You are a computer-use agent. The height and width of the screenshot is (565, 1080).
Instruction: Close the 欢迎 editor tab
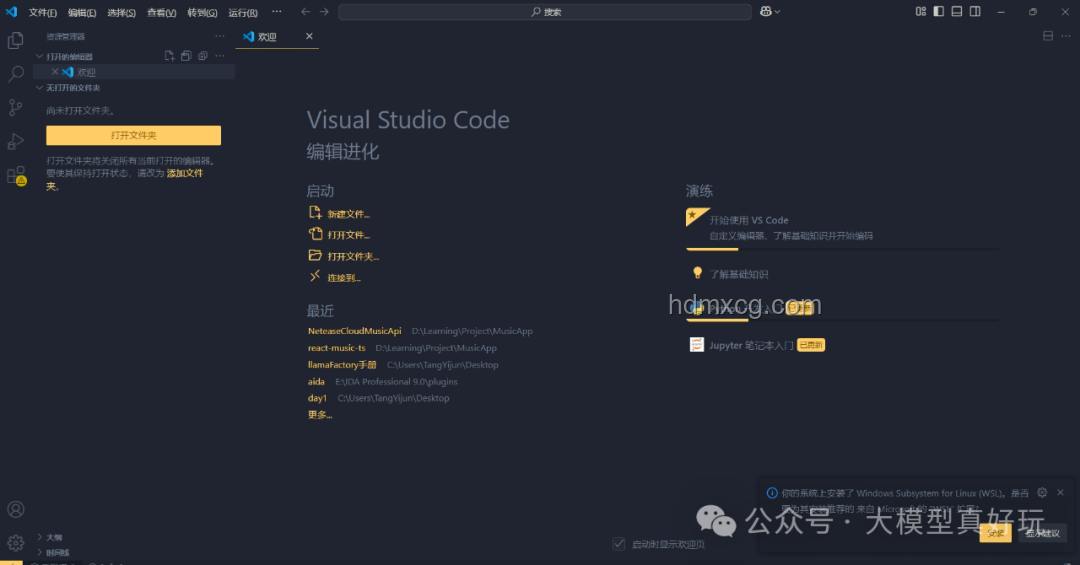click(309, 37)
